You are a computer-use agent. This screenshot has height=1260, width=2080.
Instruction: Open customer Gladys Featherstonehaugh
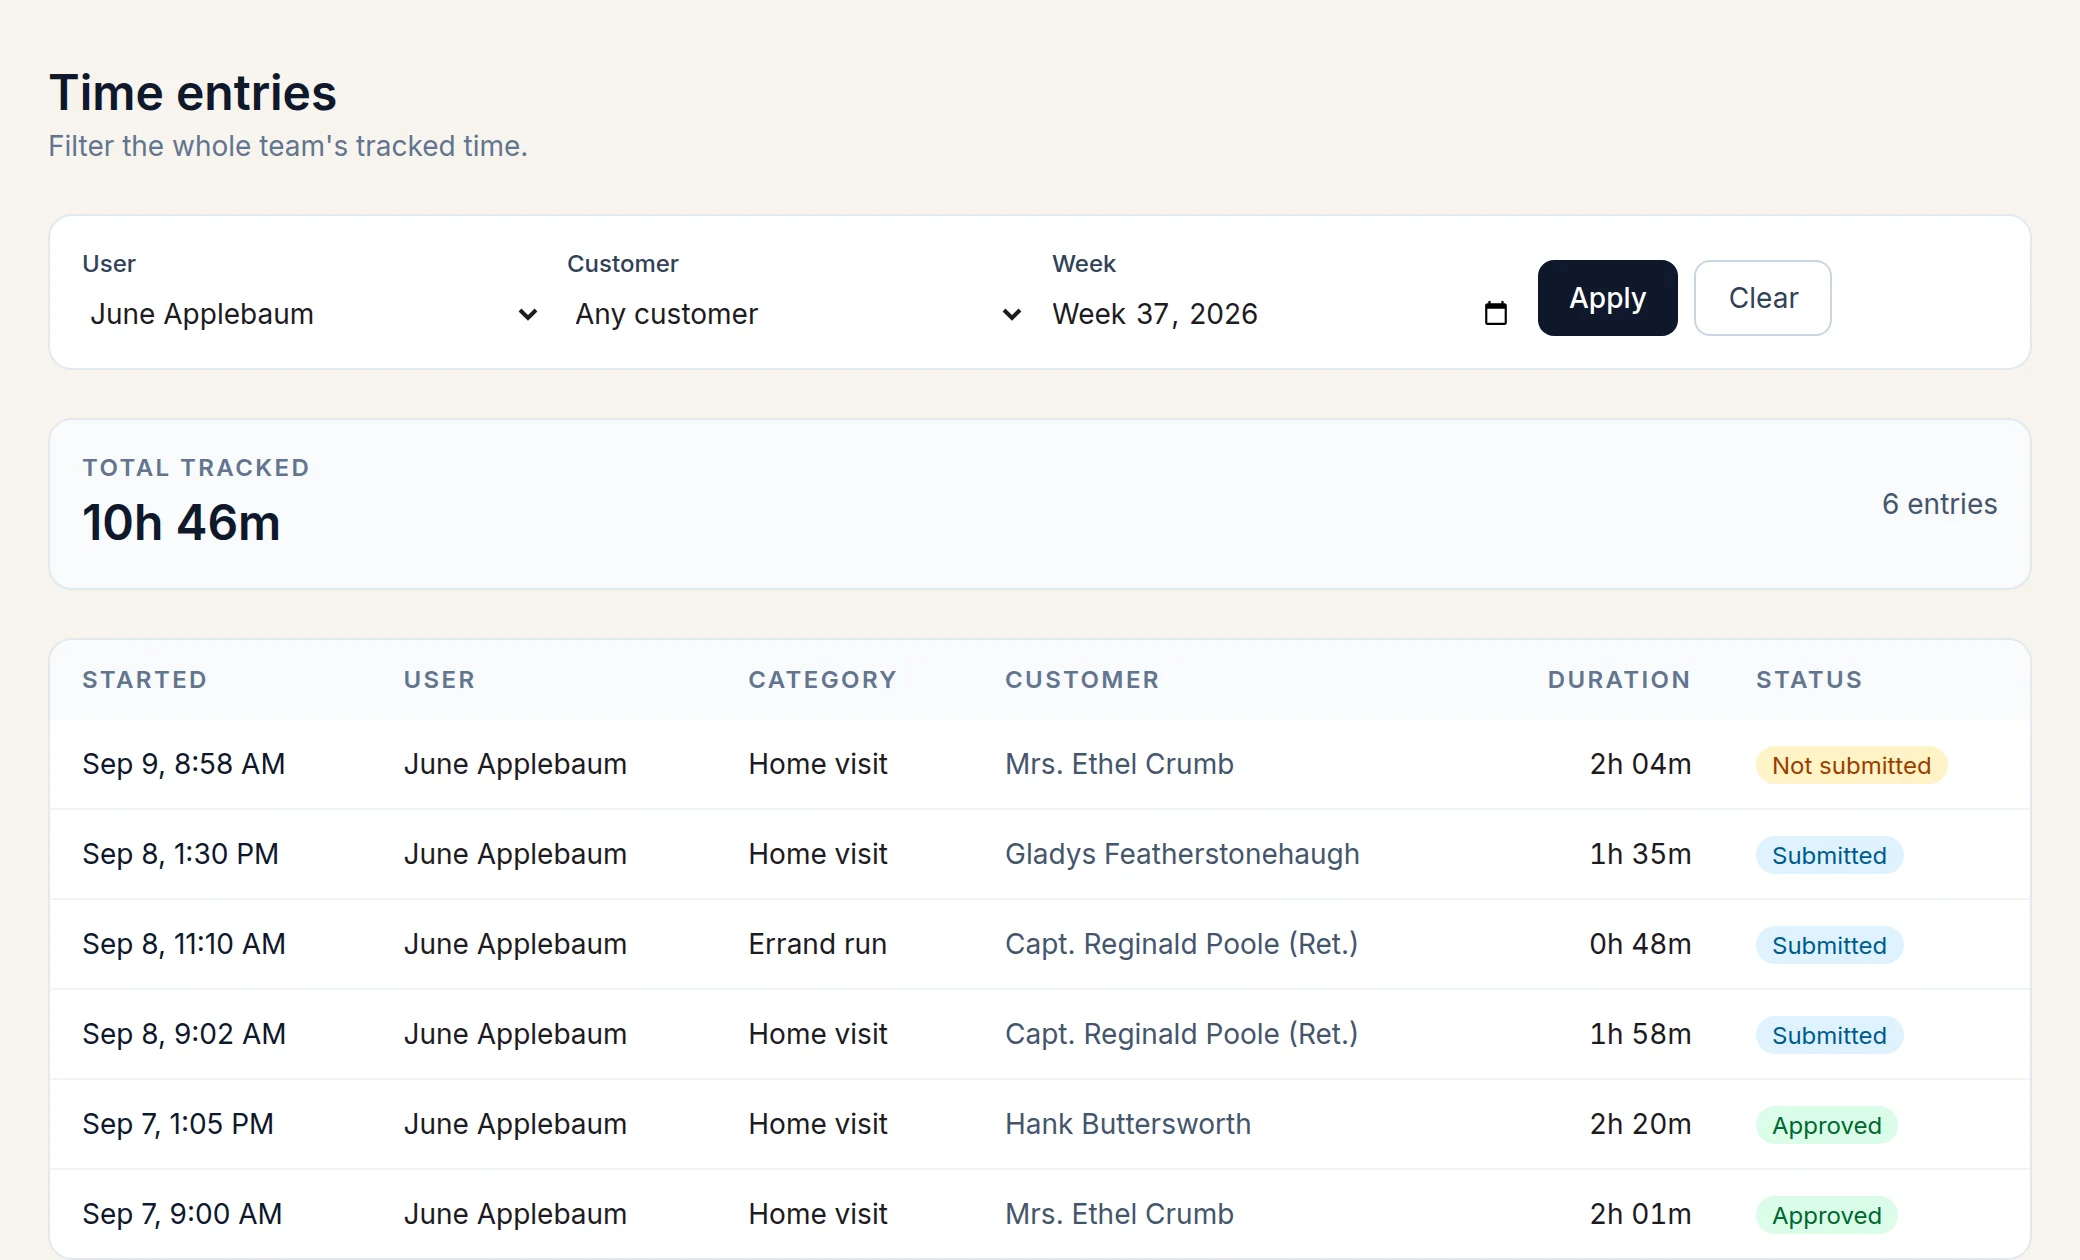(x=1182, y=854)
